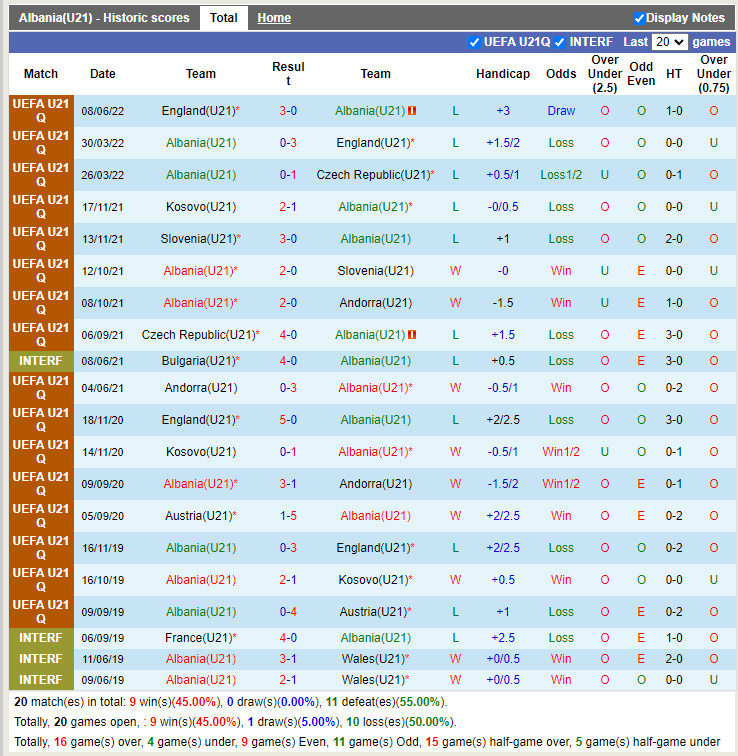Click the Handicap column header
738x756 pixels.
coord(503,74)
